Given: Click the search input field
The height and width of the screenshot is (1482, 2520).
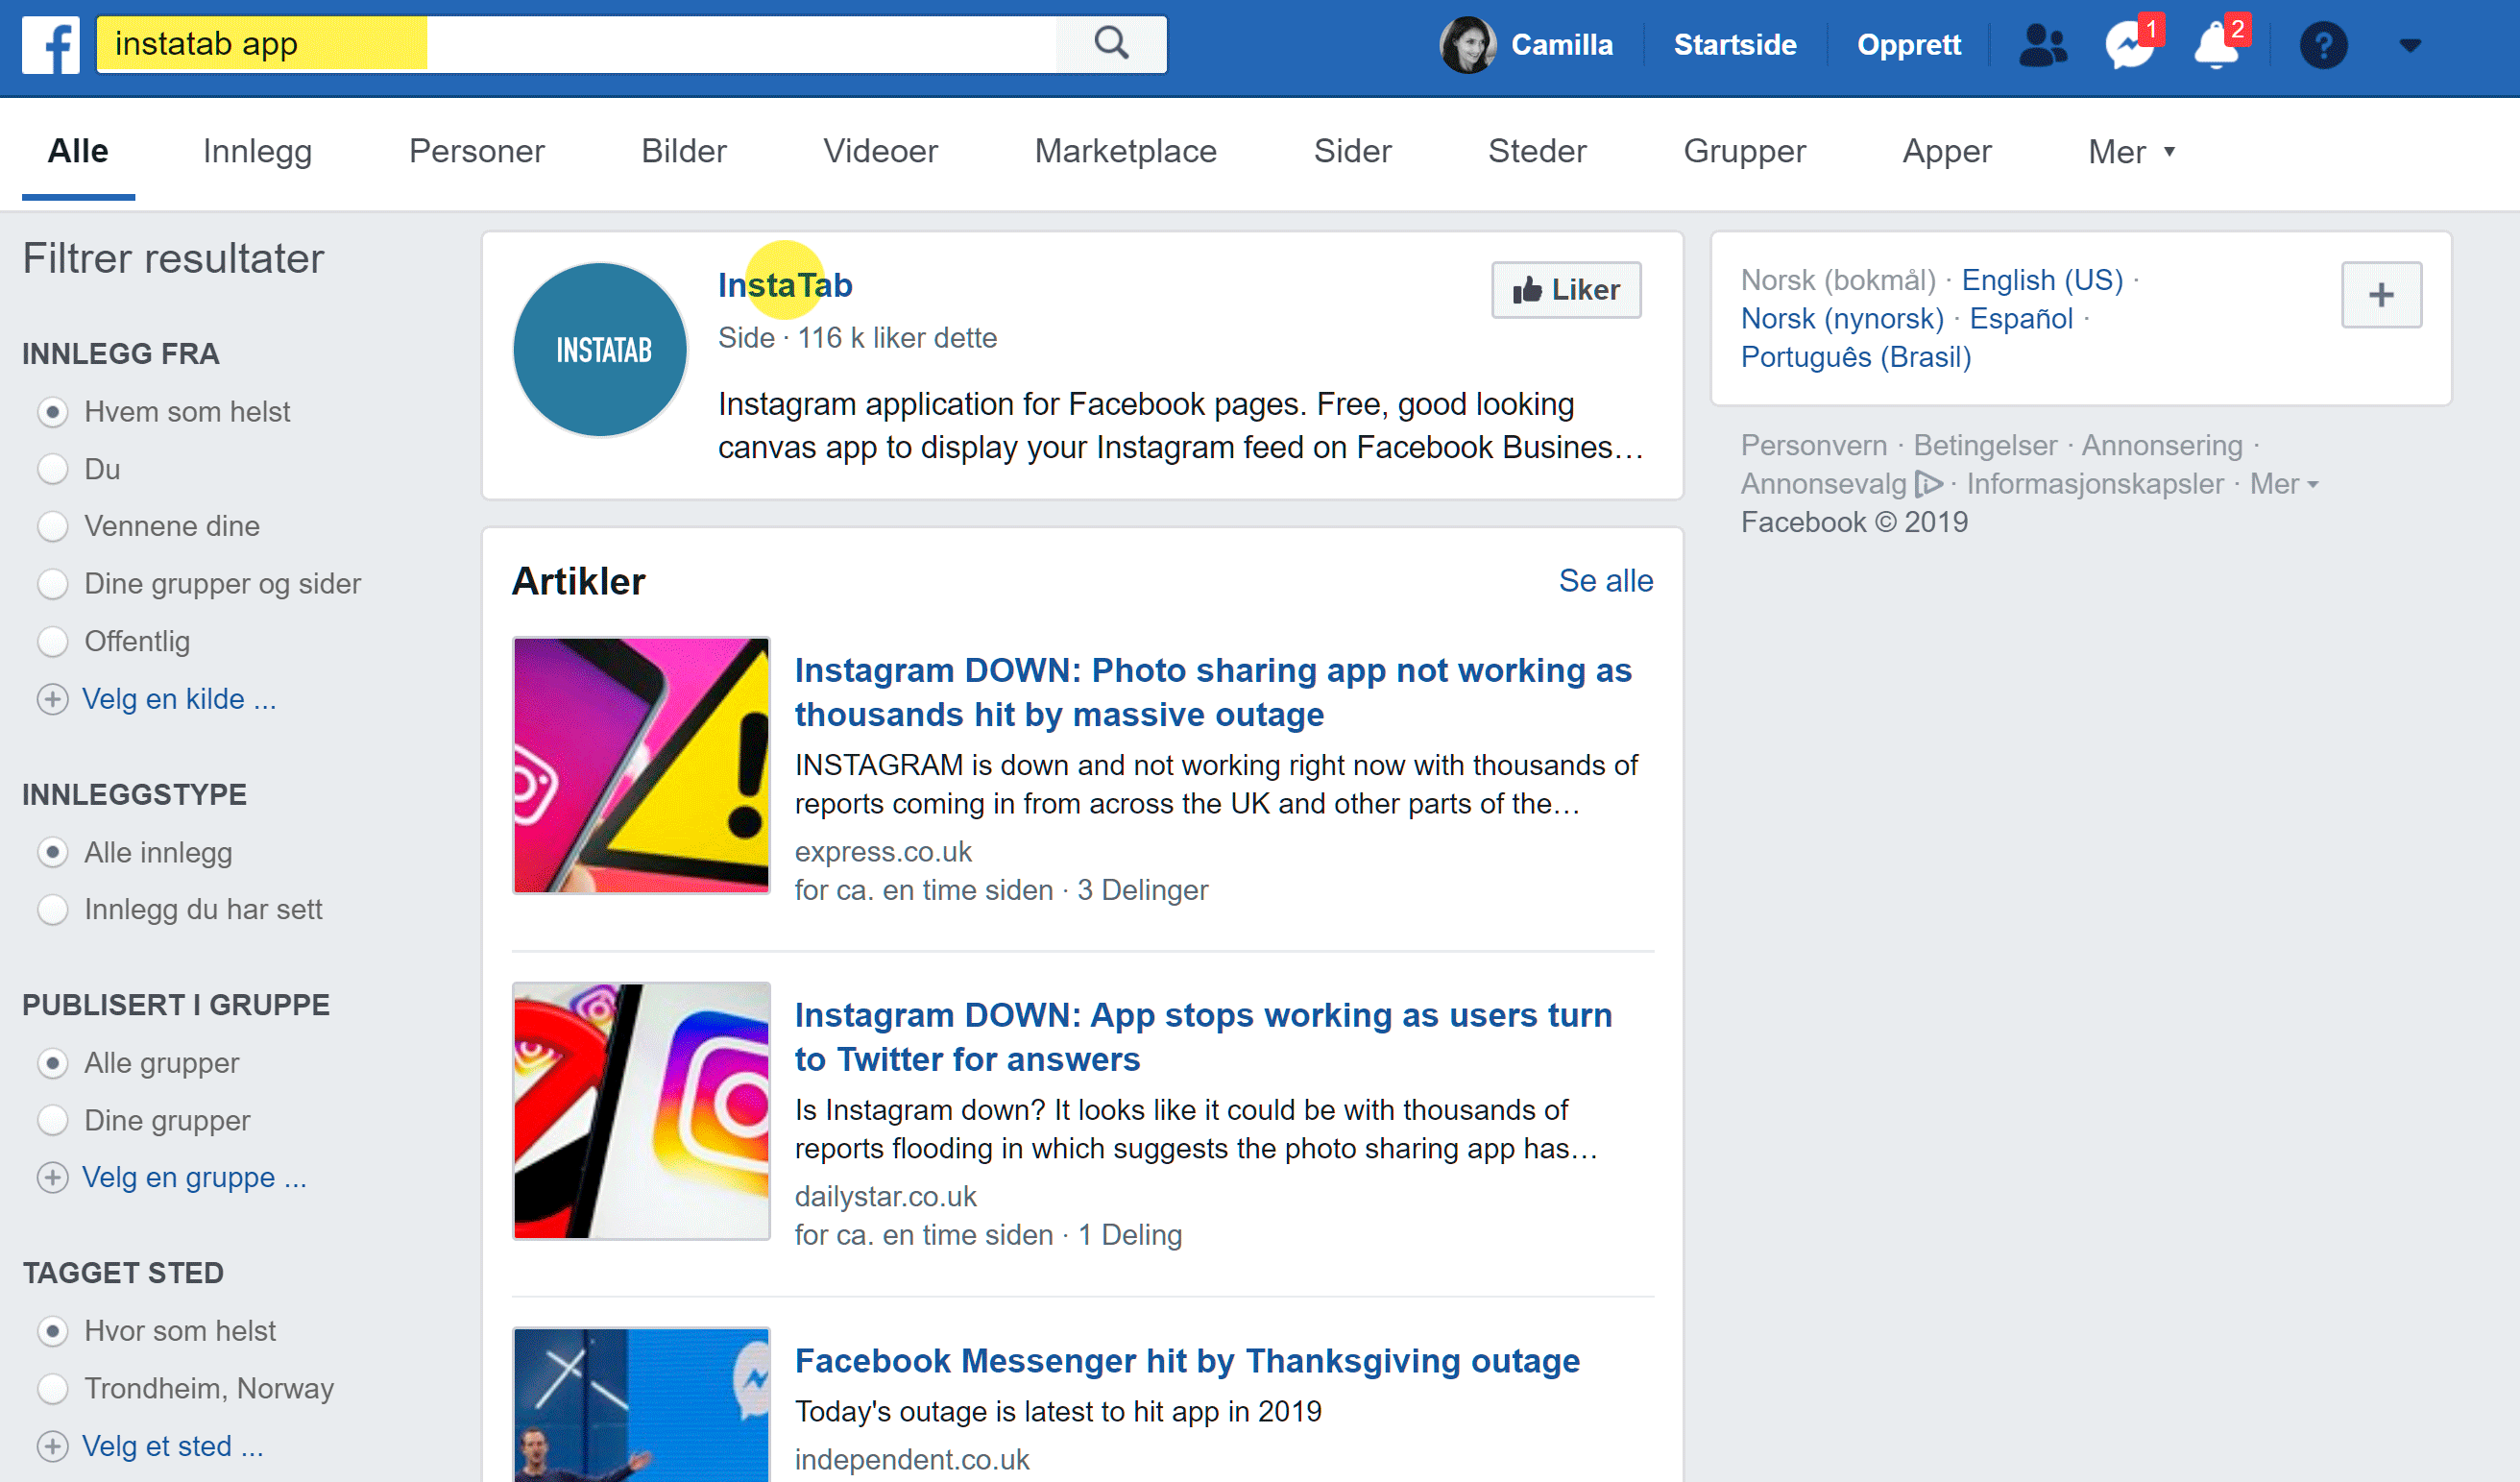Looking at the screenshot, I should pos(577,44).
